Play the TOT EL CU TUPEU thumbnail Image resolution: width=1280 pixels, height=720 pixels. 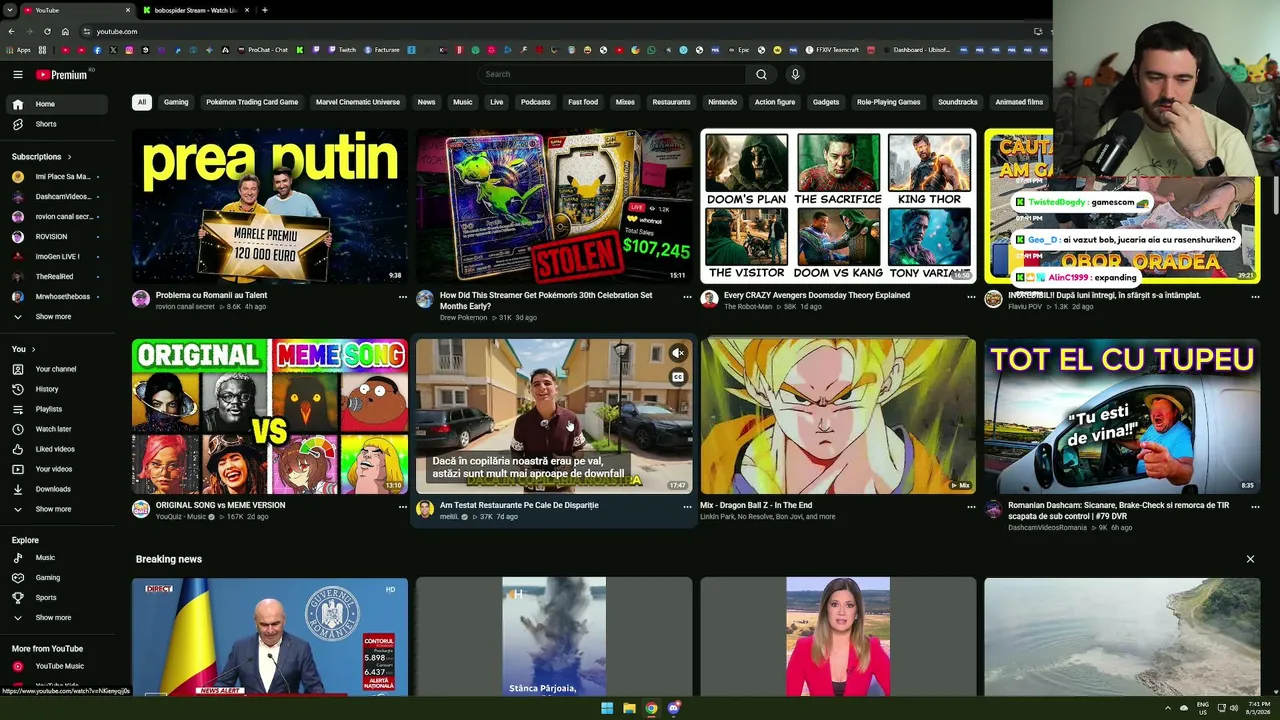point(1122,416)
